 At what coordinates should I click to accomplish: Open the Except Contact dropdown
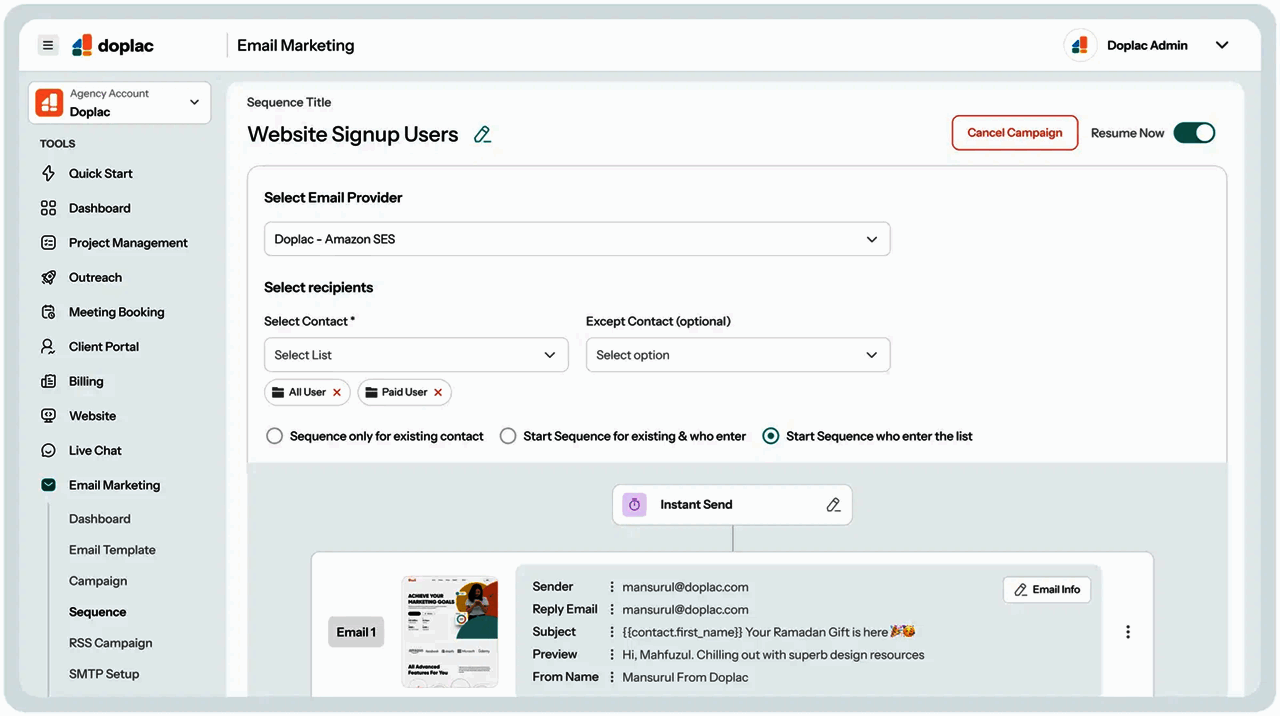(x=737, y=355)
